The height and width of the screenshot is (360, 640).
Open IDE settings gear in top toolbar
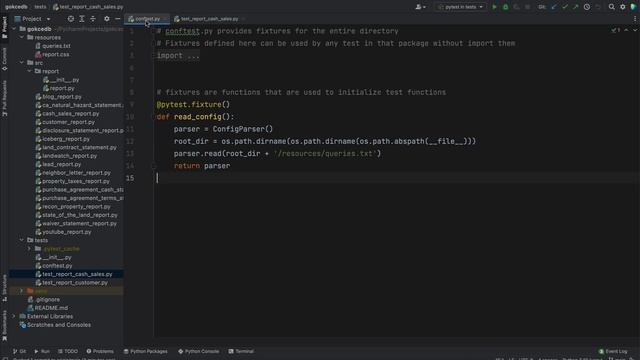622,7
